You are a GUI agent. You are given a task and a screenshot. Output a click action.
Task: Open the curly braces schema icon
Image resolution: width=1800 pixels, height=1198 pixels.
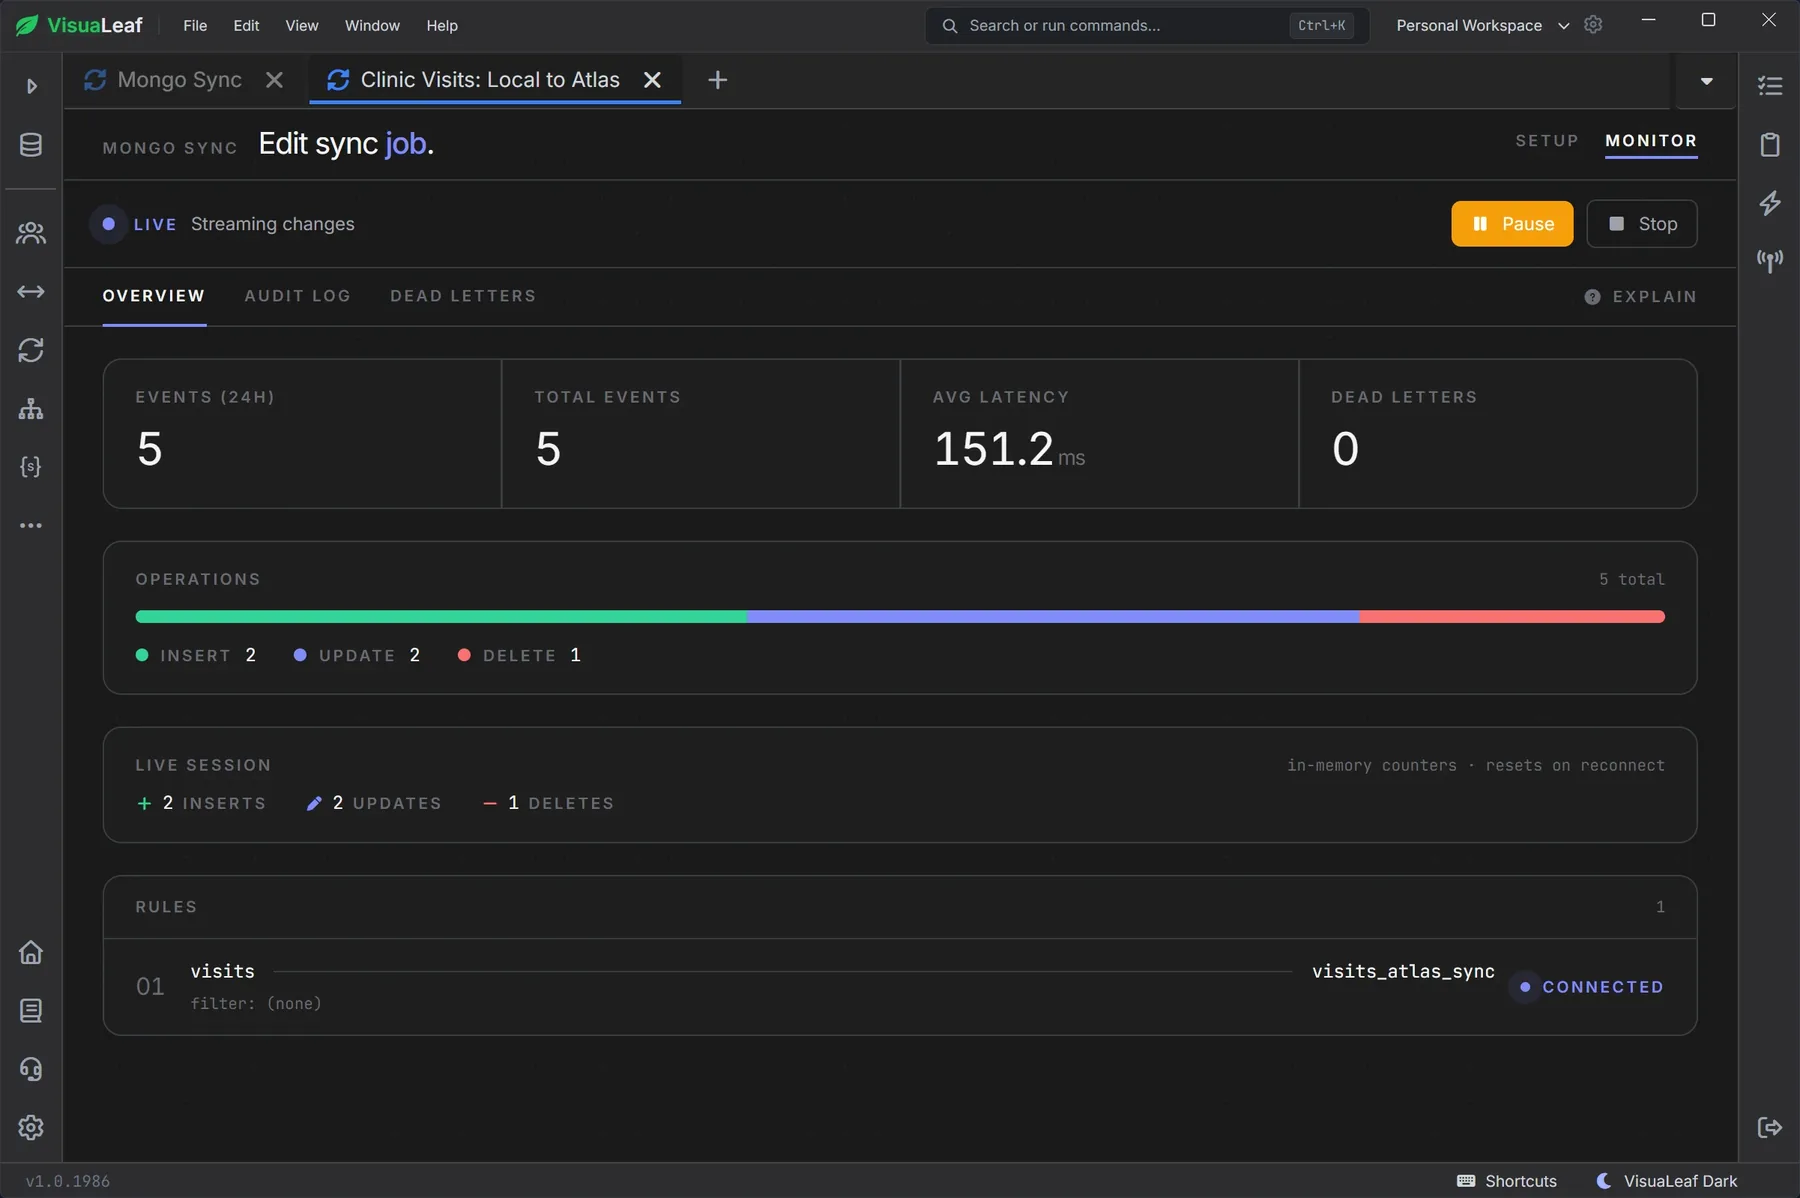(31, 467)
